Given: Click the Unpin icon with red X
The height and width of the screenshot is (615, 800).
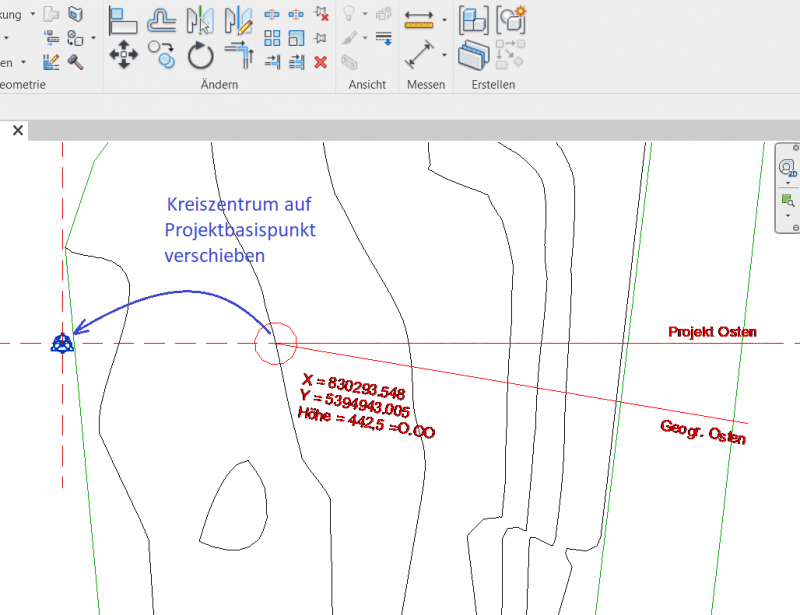Looking at the screenshot, I should [320, 14].
